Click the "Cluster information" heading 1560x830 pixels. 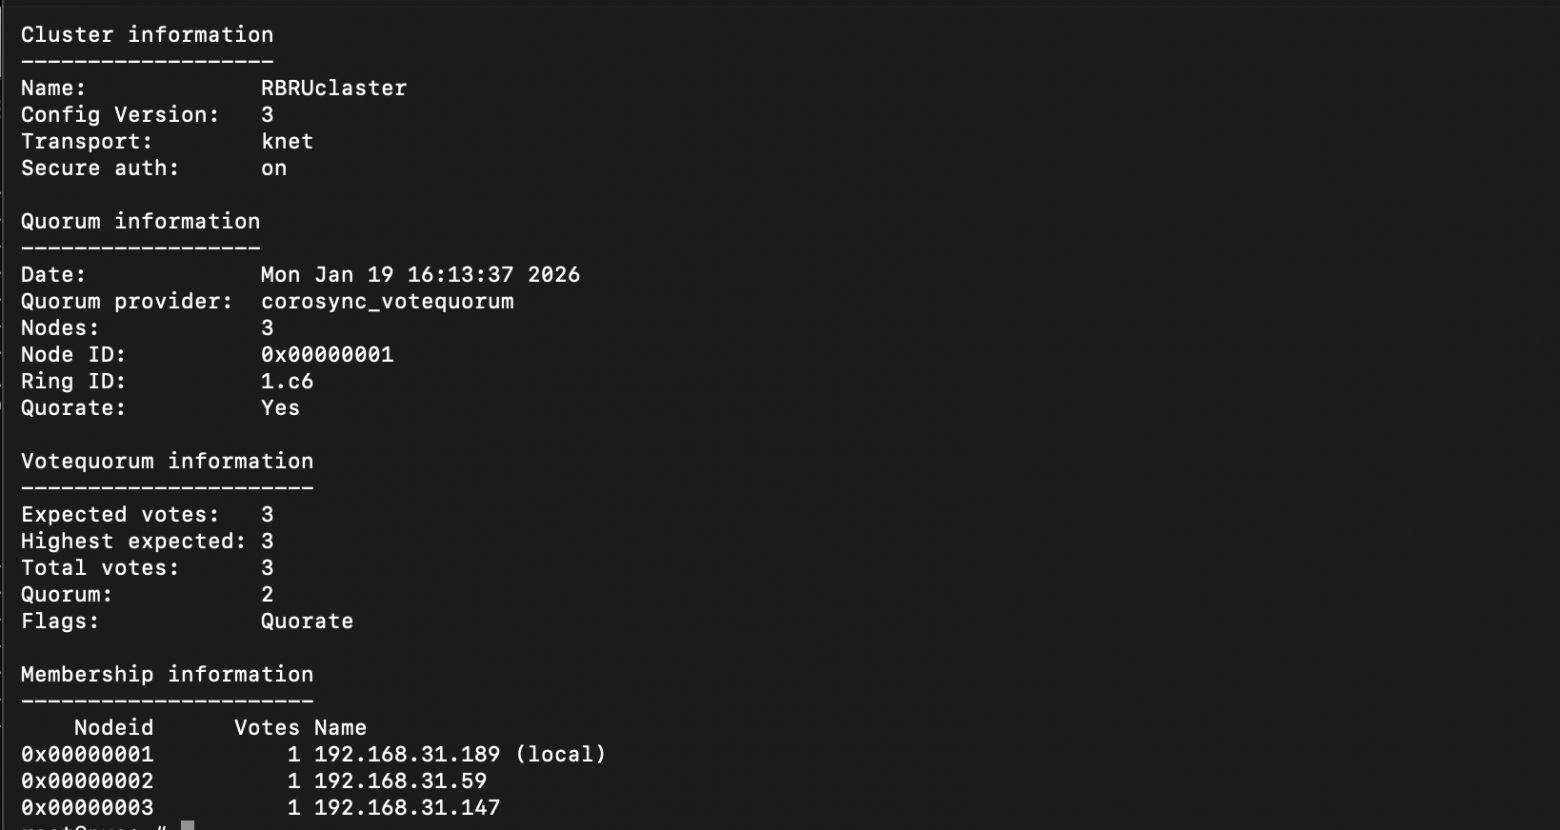click(x=147, y=35)
